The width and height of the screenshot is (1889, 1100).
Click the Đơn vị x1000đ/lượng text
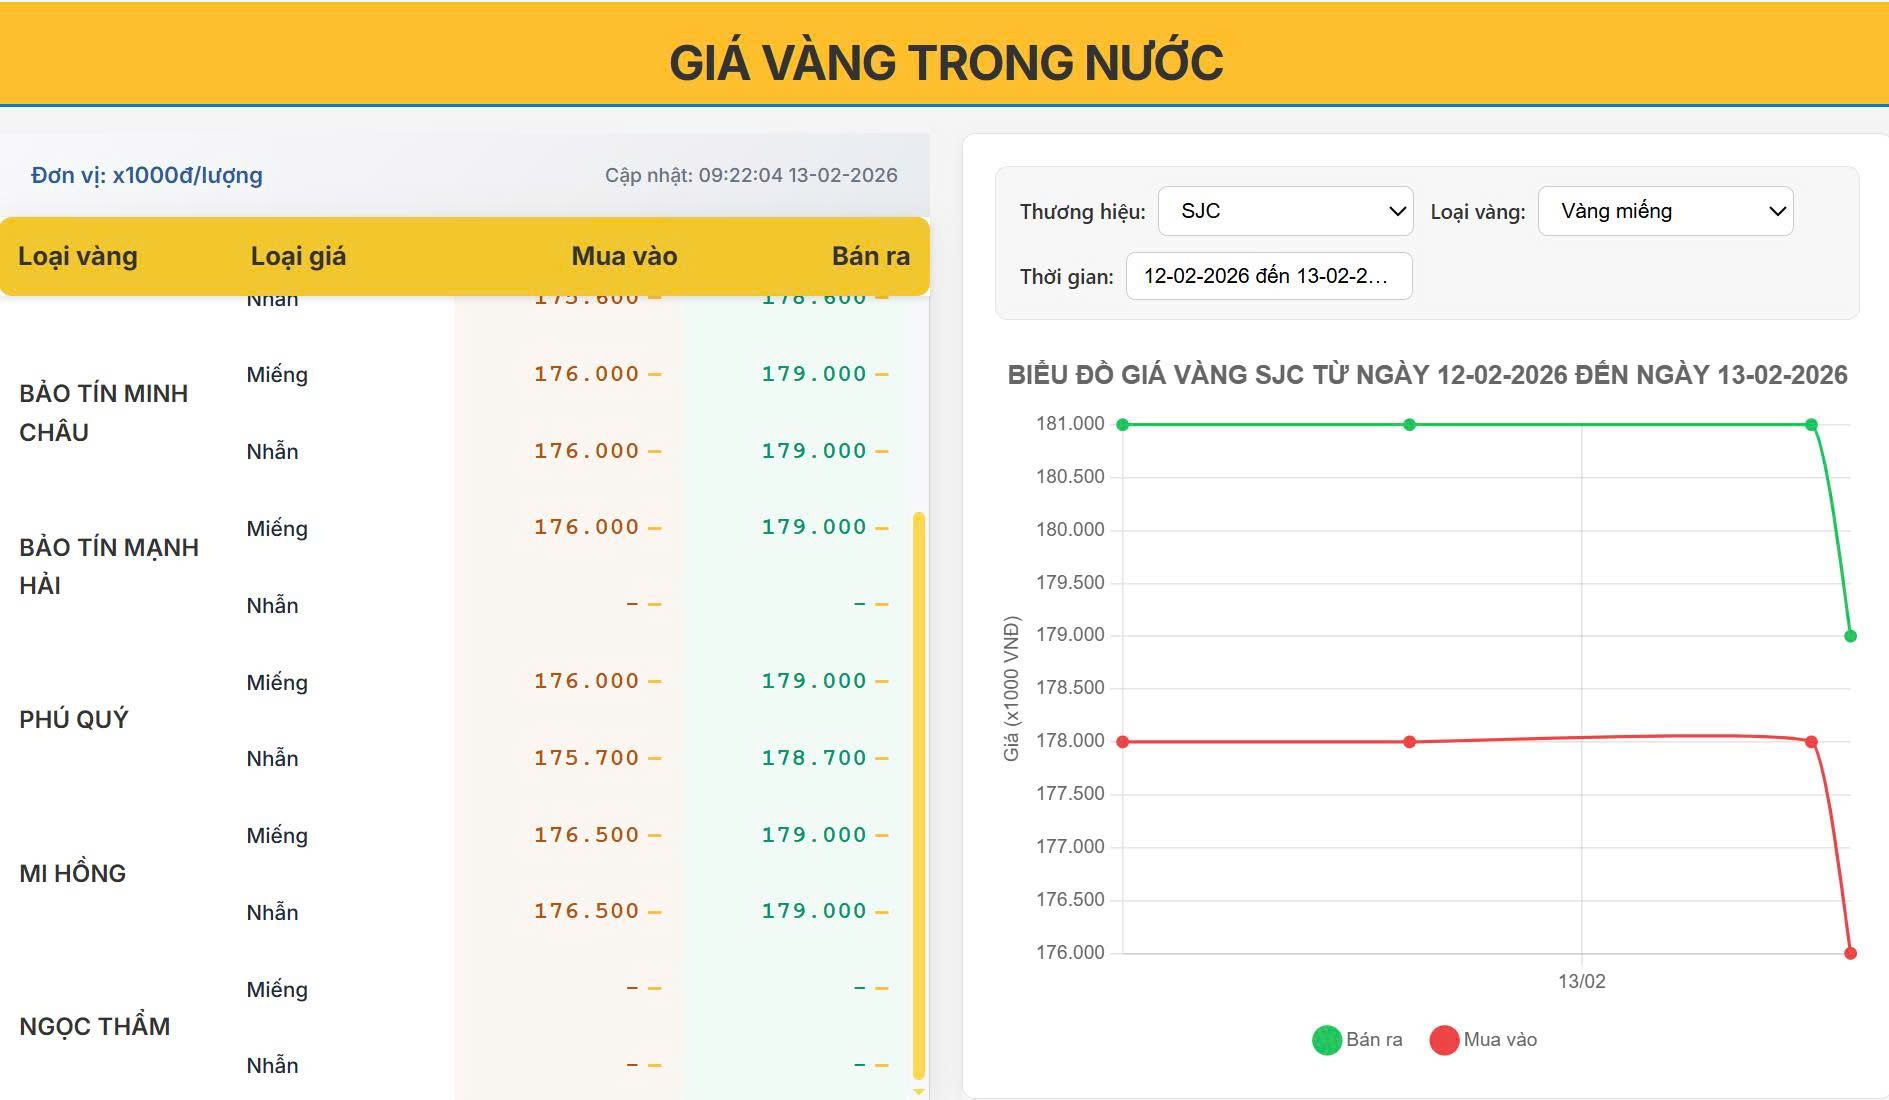pyautogui.click(x=147, y=176)
